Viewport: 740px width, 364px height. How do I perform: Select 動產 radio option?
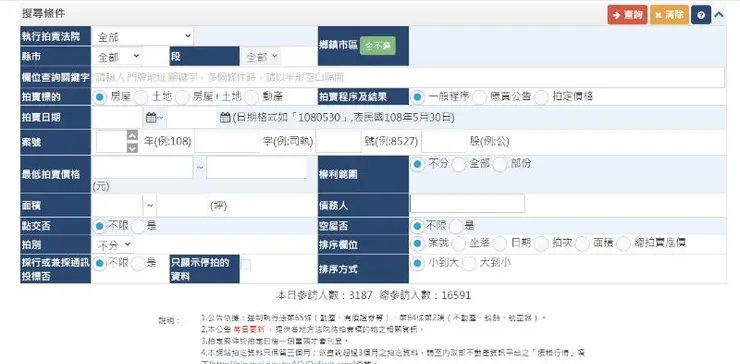(x=252, y=97)
